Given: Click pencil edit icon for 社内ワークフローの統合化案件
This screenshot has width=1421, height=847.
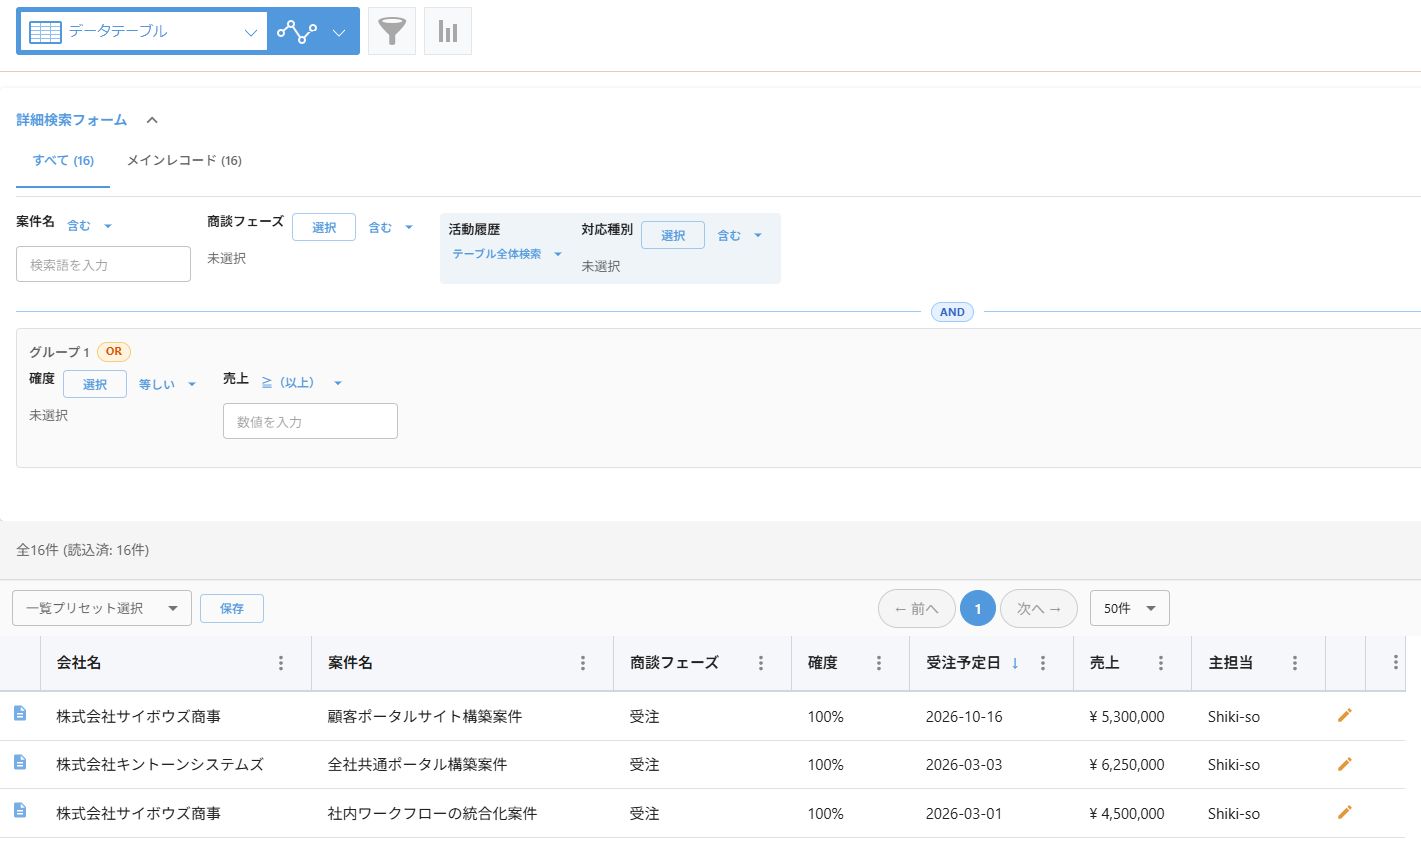Looking at the screenshot, I should click(1345, 812).
